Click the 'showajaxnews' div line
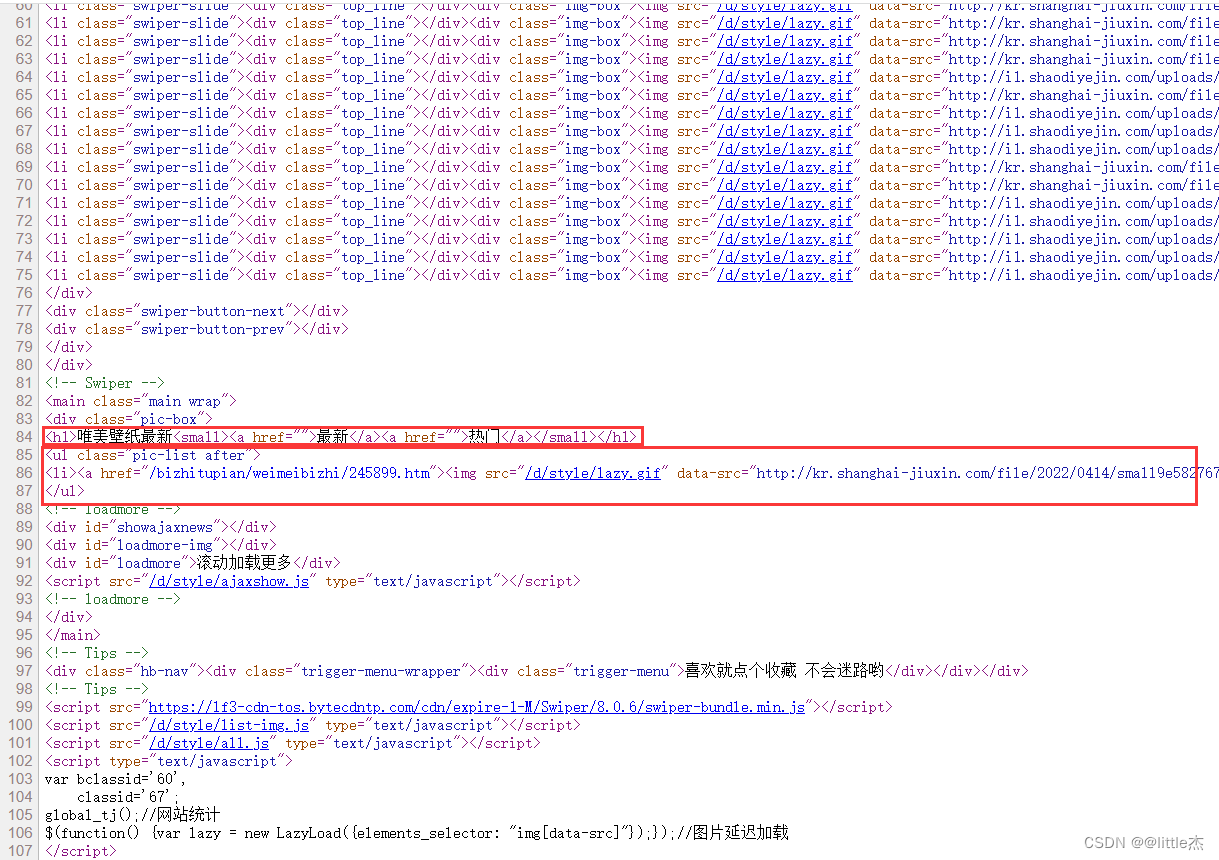Screen dimensions: 1219x860 [160, 527]
